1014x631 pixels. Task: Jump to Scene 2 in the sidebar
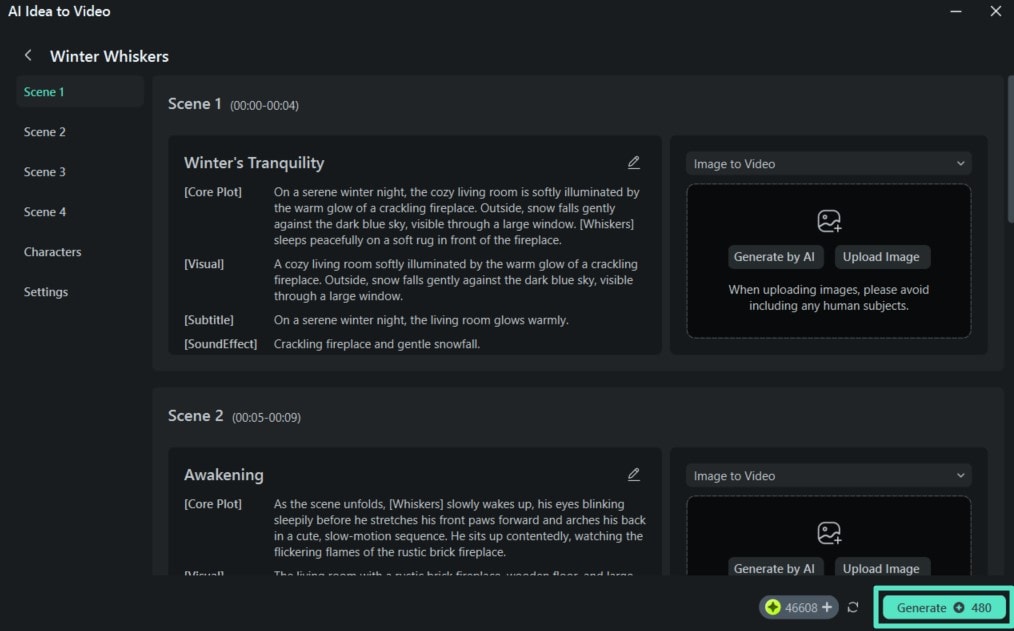click(x=45, y=132)
